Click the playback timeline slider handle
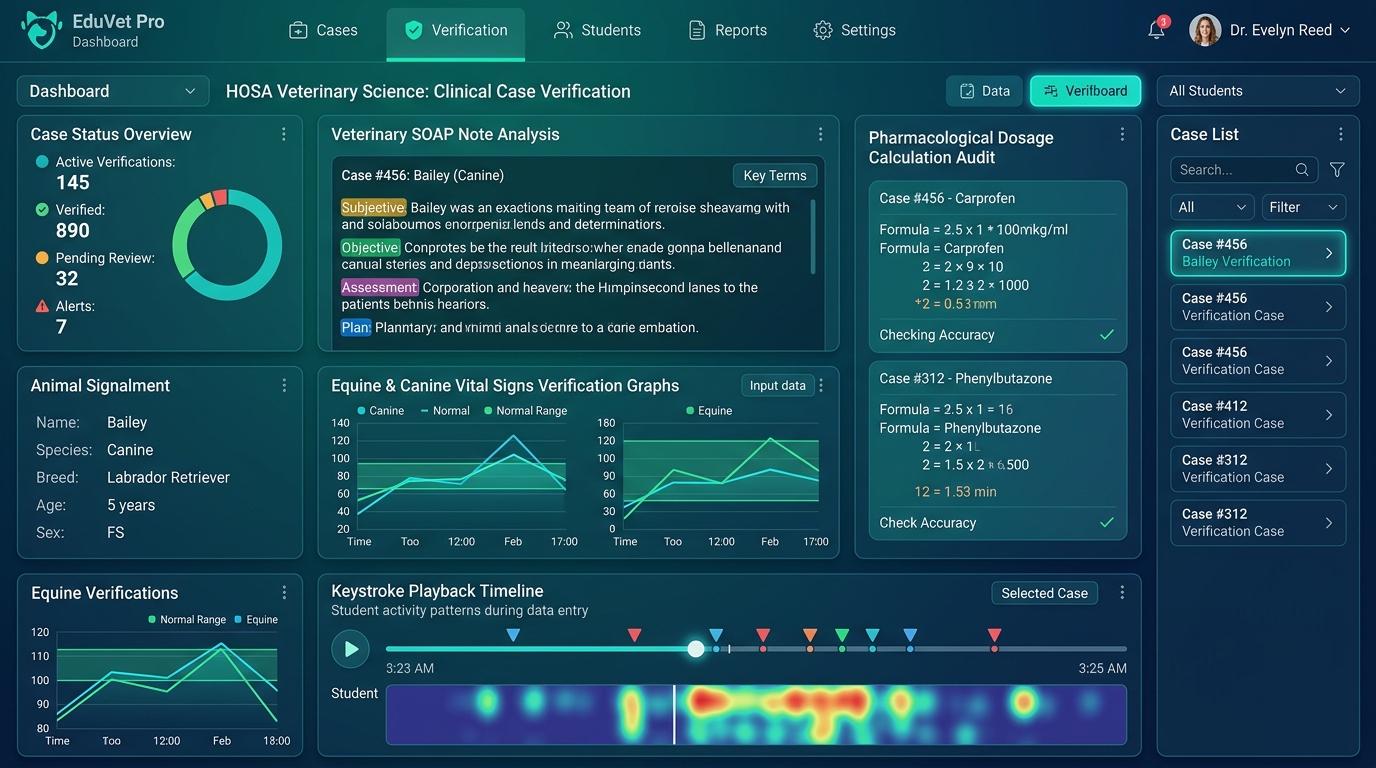Image resolution: width=1376 pixels, height=768 pixels. [x=696, y=649]
